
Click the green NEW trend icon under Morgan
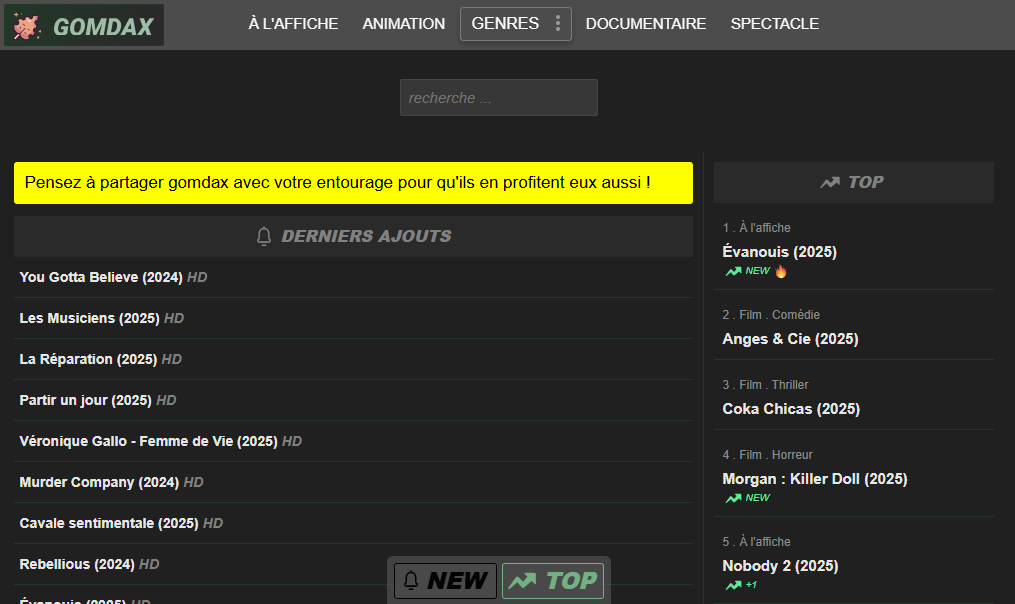[734, 498]
